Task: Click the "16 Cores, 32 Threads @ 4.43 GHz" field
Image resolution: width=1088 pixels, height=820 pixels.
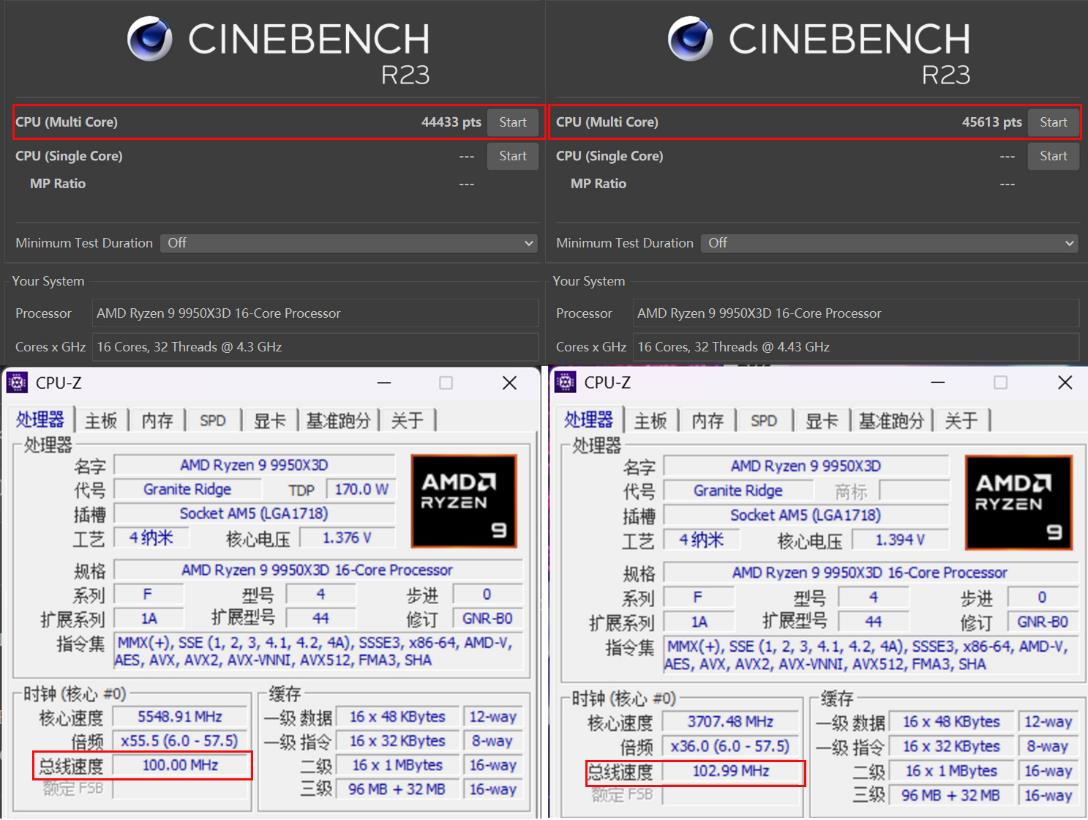Action: pyautogui.click(x=856, y=347)
